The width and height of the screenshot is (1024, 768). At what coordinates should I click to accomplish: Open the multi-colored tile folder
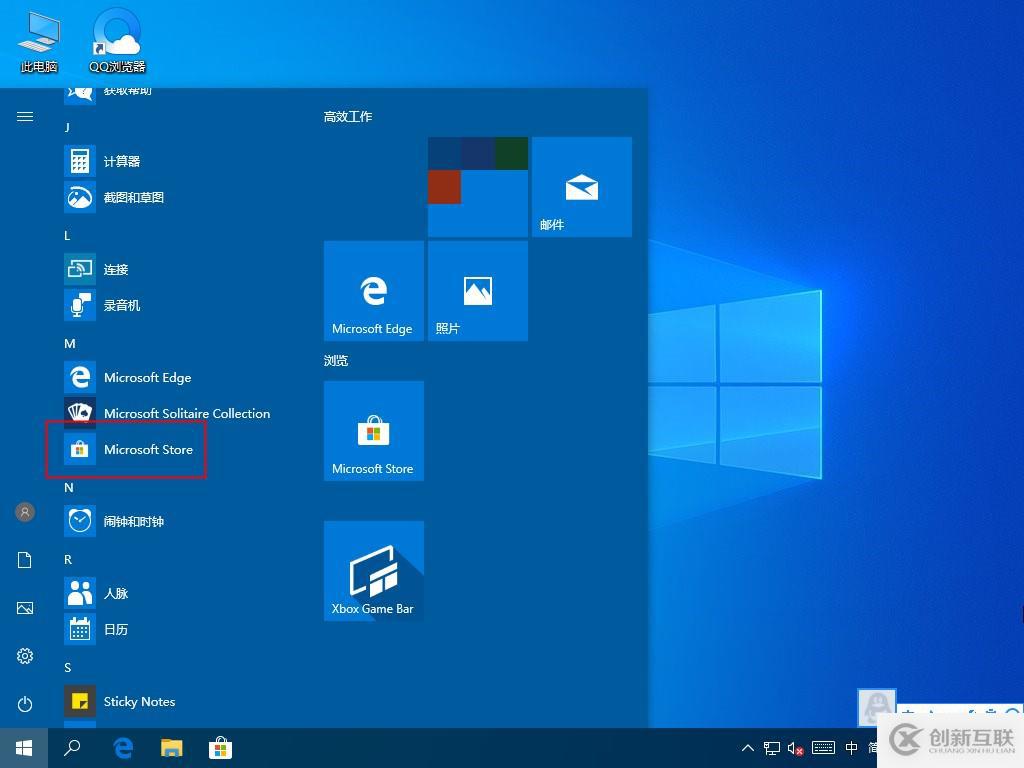pos(478,187)
